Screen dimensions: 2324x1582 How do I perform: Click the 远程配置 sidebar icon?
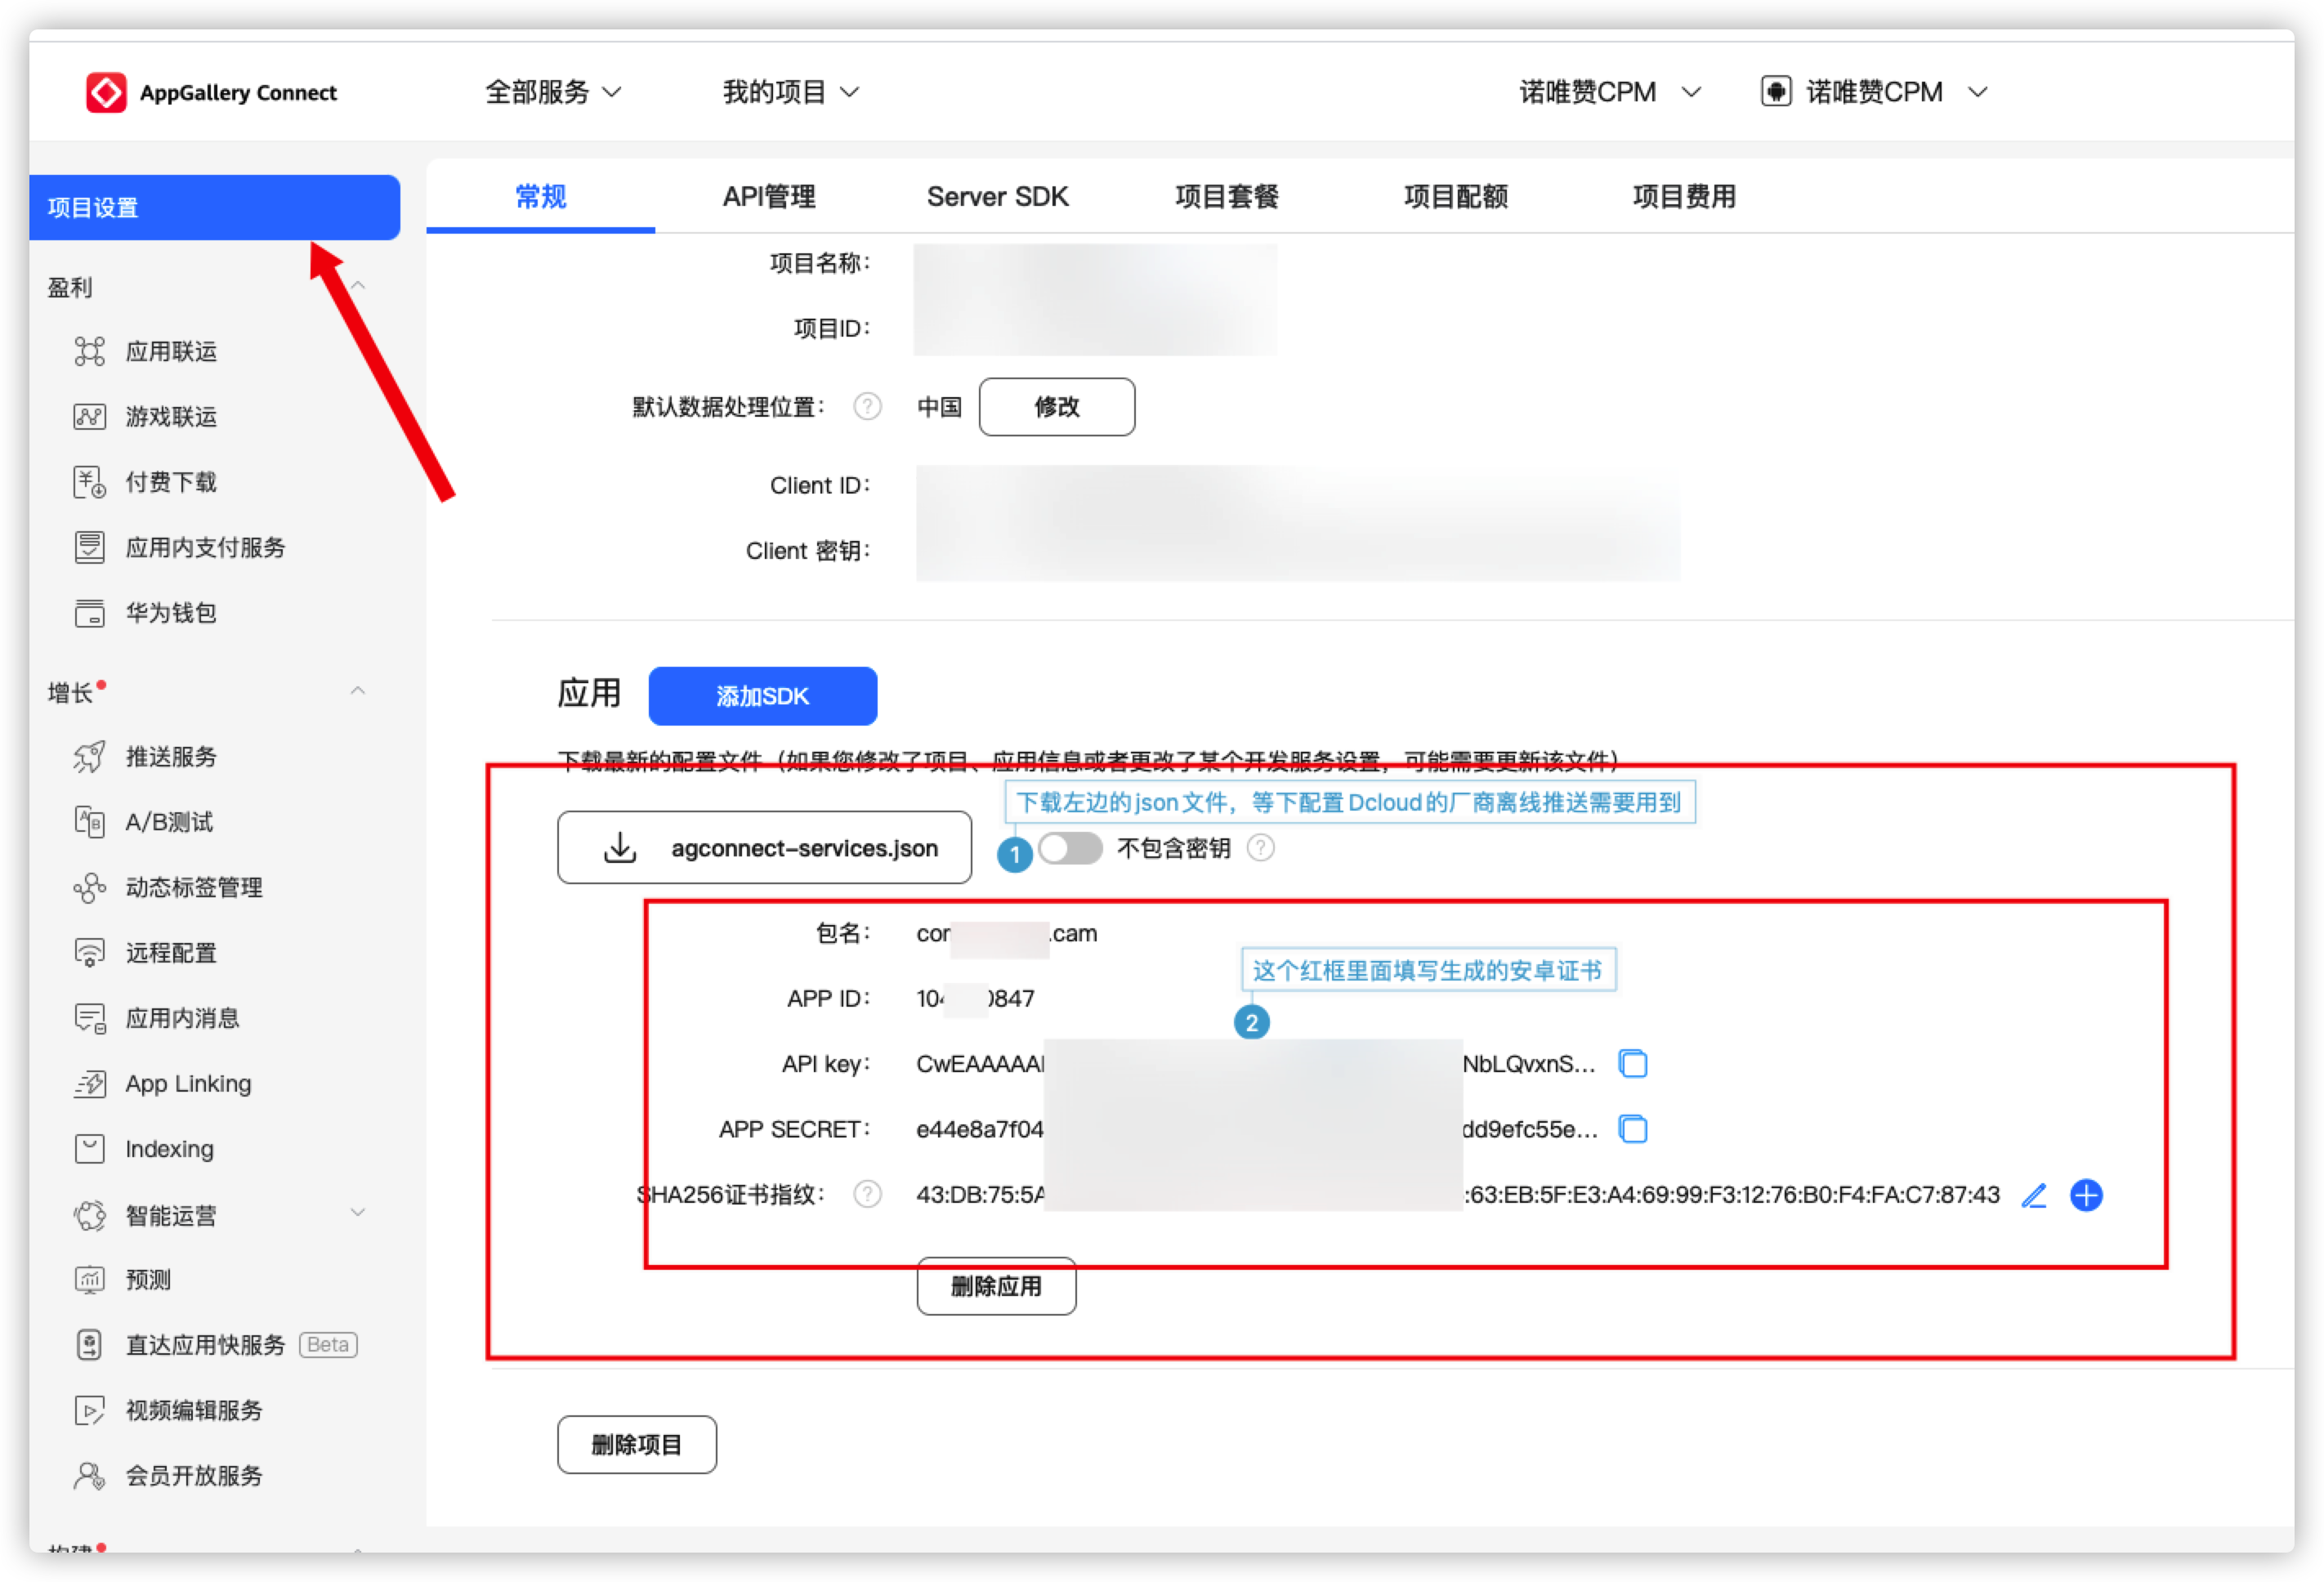pyautogui.click(x=89, y=952)
